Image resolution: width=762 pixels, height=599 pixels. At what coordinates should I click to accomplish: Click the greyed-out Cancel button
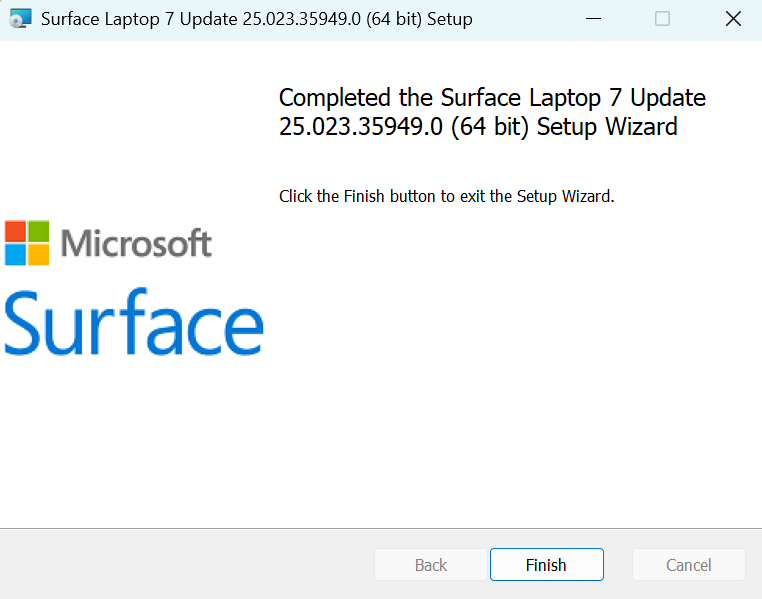click(x=689, y=565)
